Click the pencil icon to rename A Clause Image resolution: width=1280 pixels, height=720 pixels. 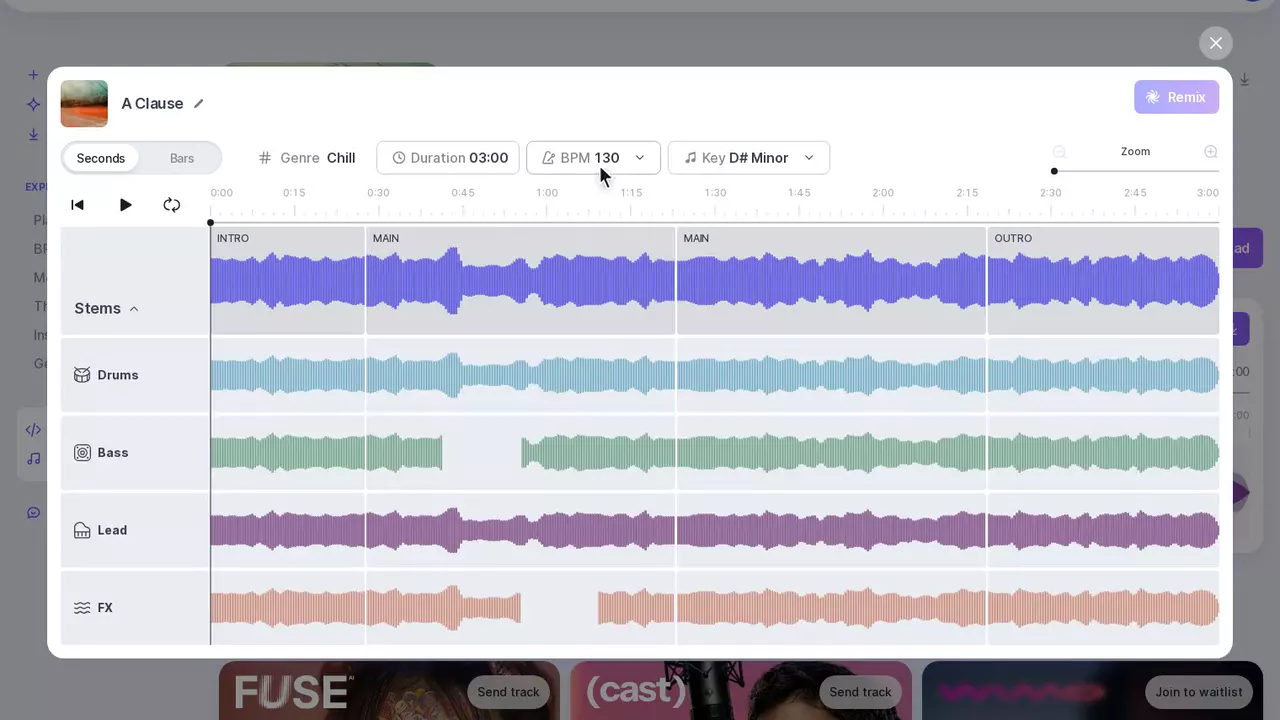point(199,103)
